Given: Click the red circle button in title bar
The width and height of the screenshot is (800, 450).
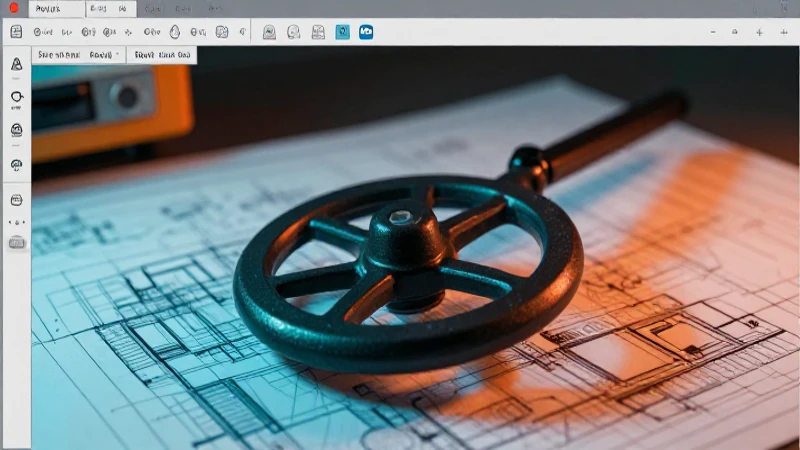Looking at the screenshot, I should click(14, 8).
